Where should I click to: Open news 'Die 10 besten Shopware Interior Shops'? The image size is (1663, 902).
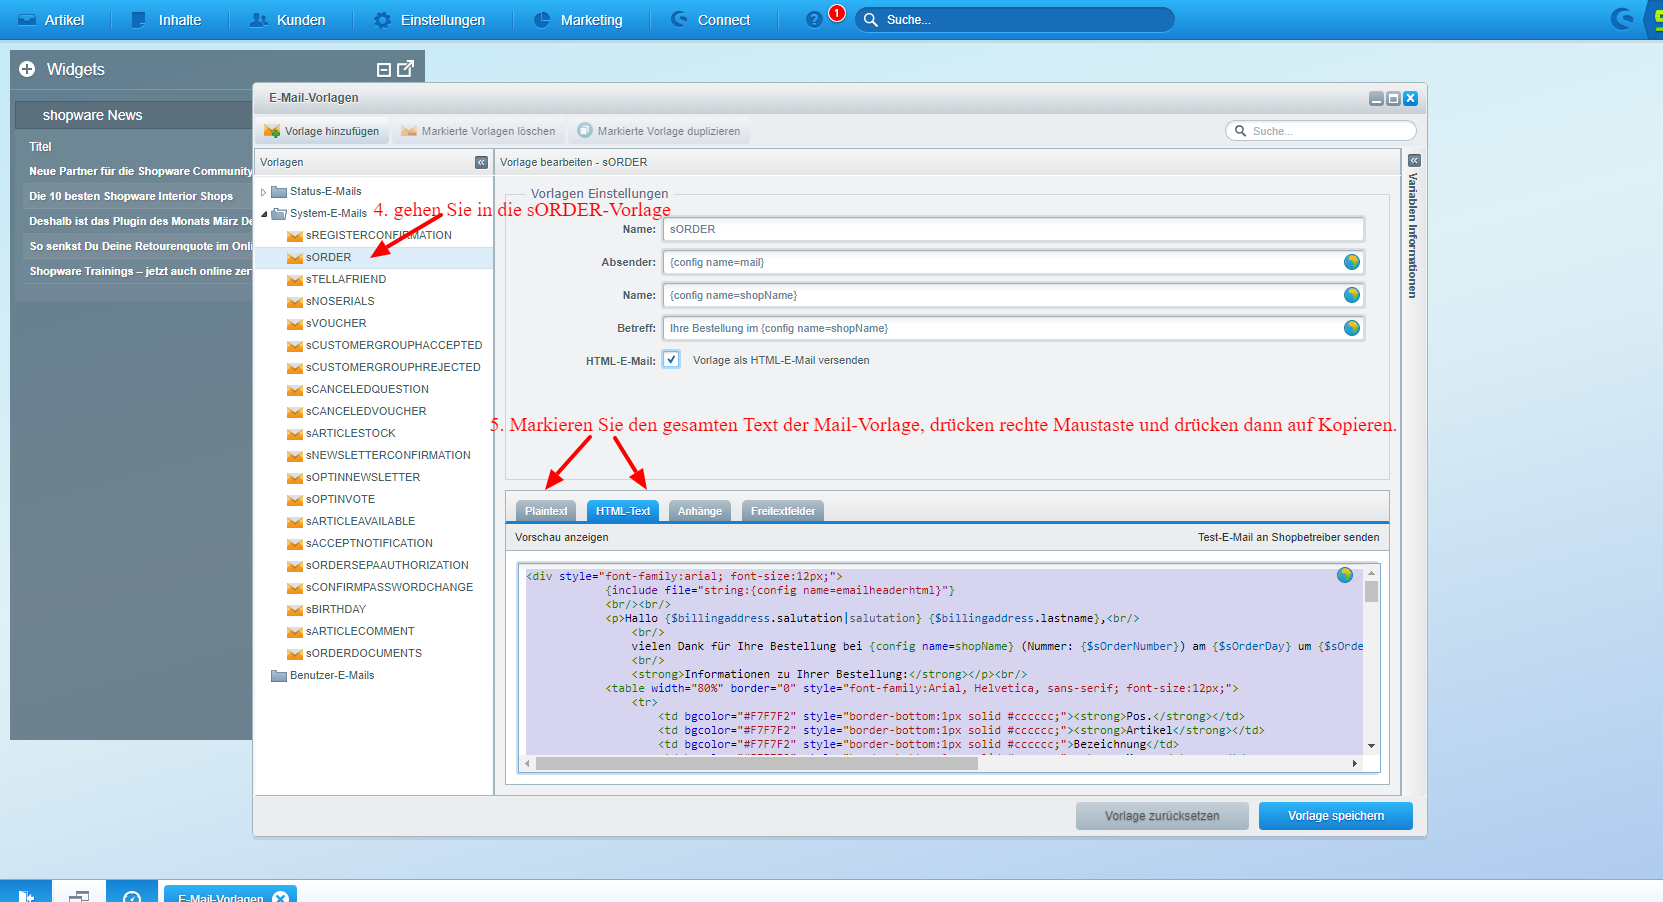[x=131, y=196]
